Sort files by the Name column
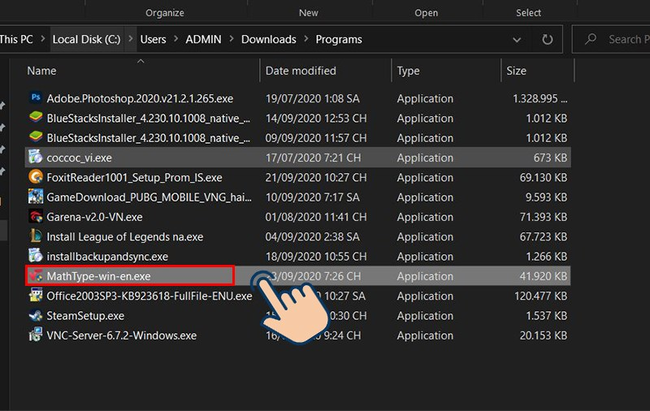This screenshot has height=411, width=650. (42, 71)
